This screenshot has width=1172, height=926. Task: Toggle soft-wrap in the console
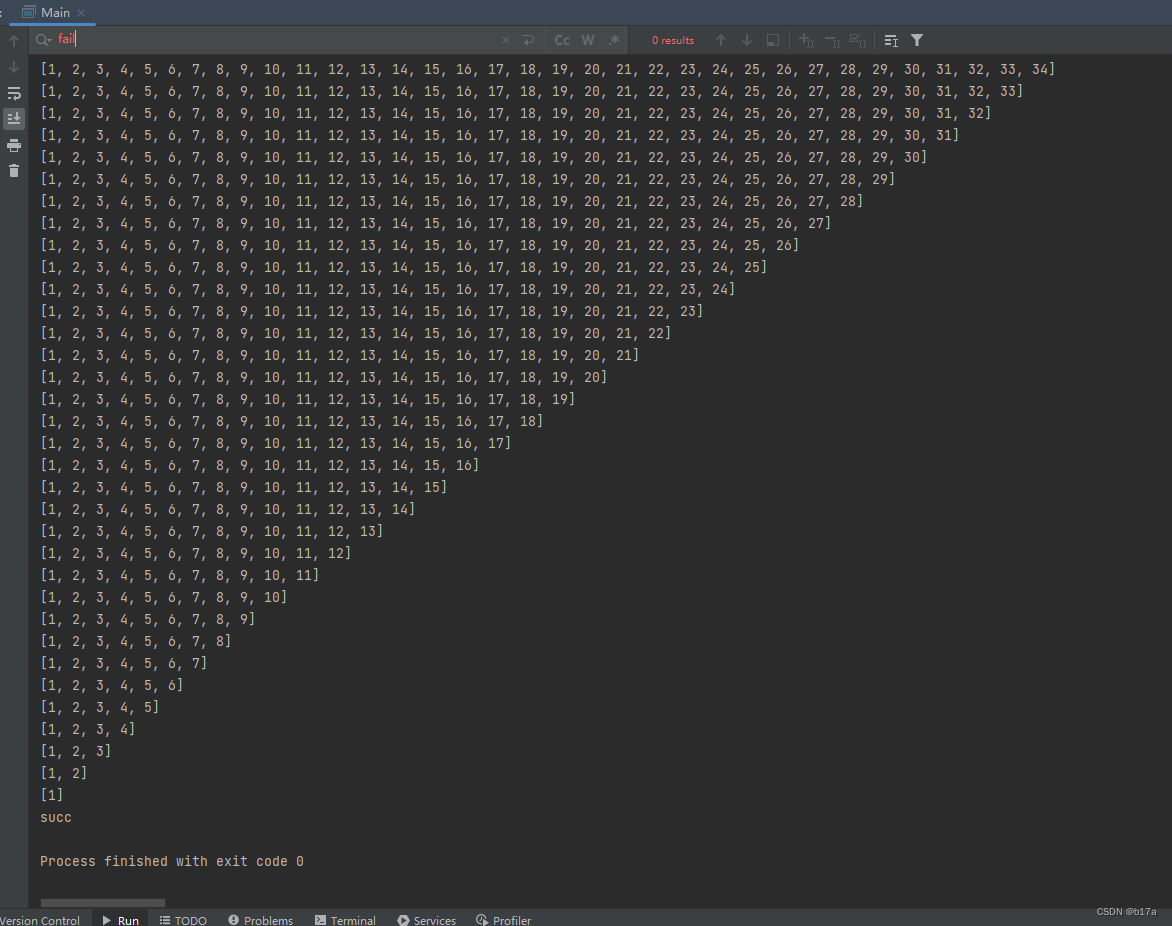pyautogui.click(x=14, y=93)
